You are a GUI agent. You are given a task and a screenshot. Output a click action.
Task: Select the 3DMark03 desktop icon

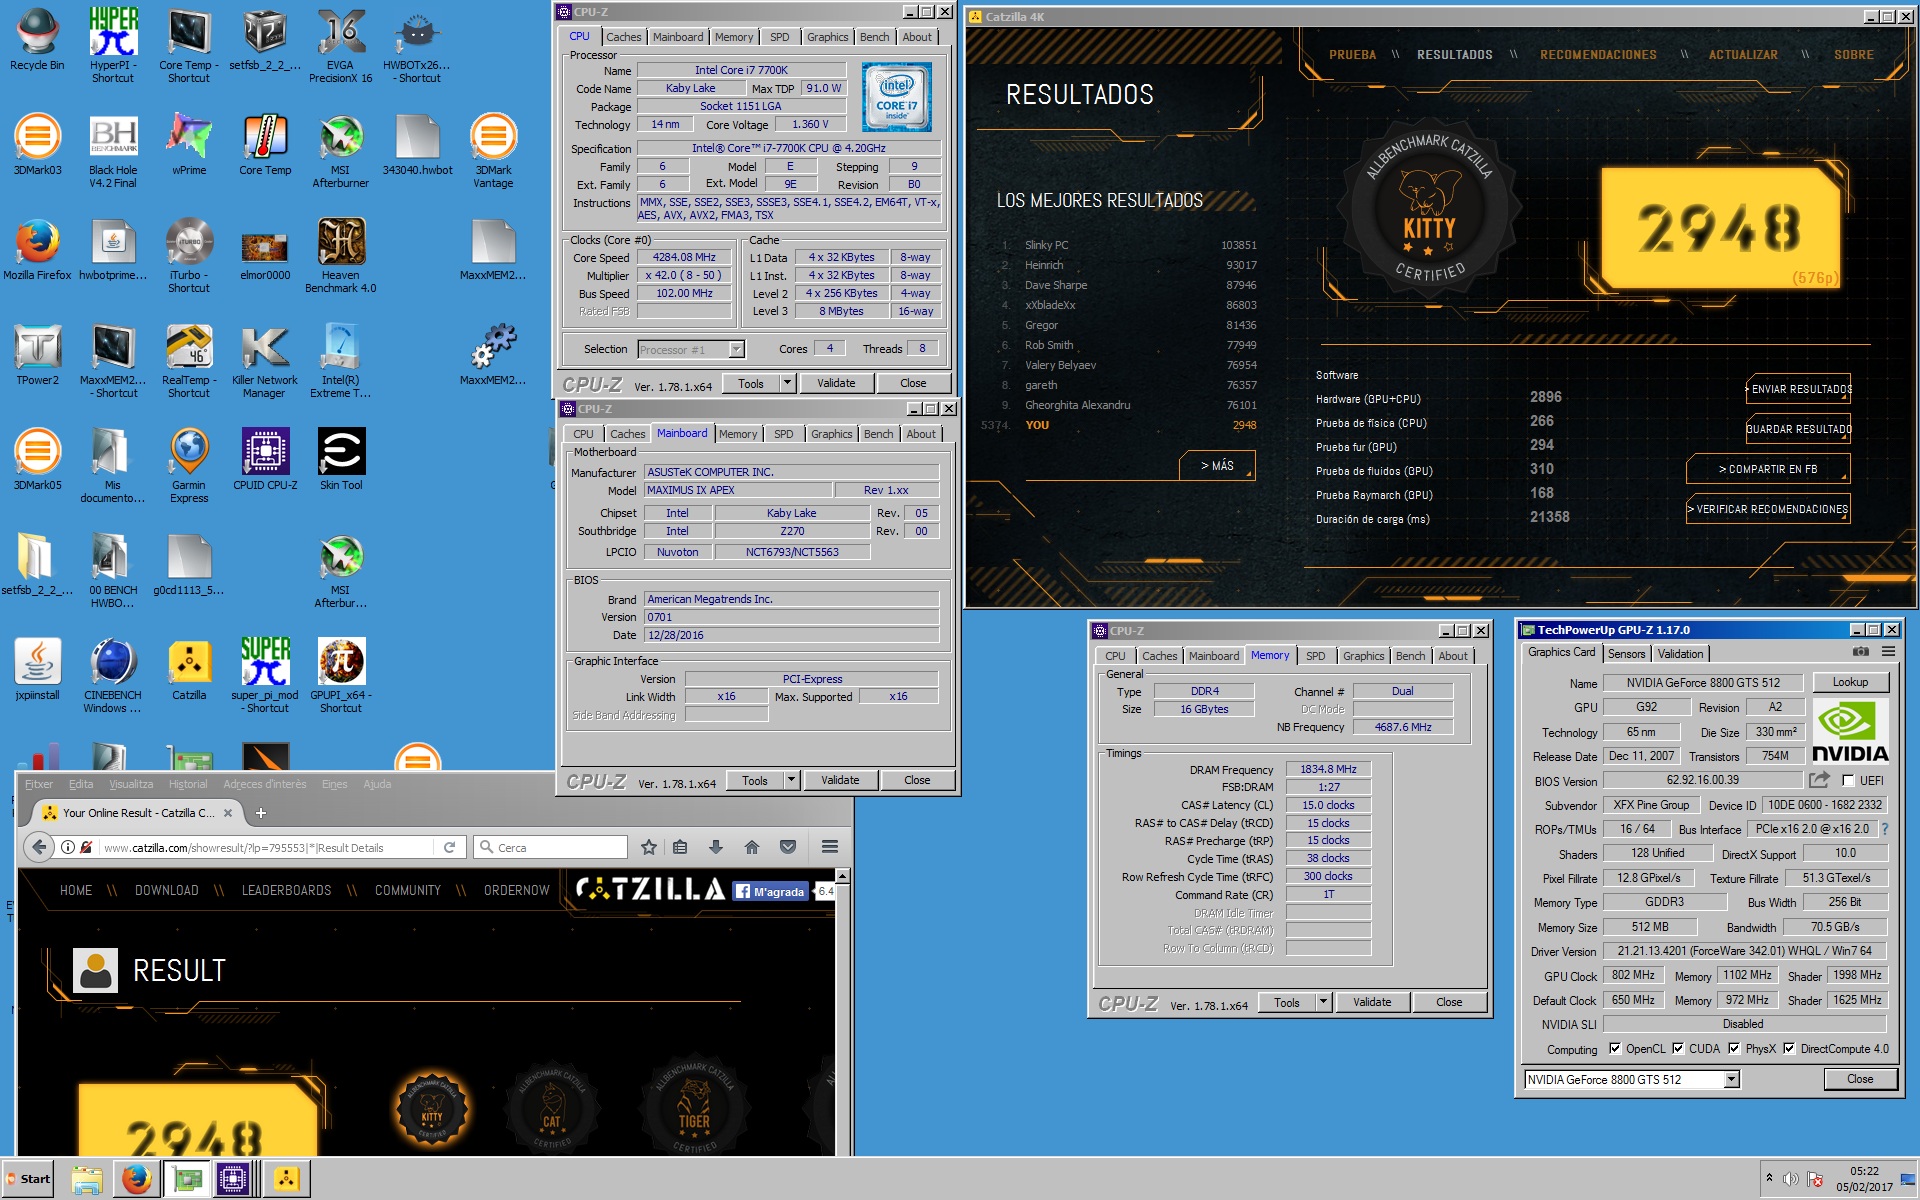click(37, 145)
